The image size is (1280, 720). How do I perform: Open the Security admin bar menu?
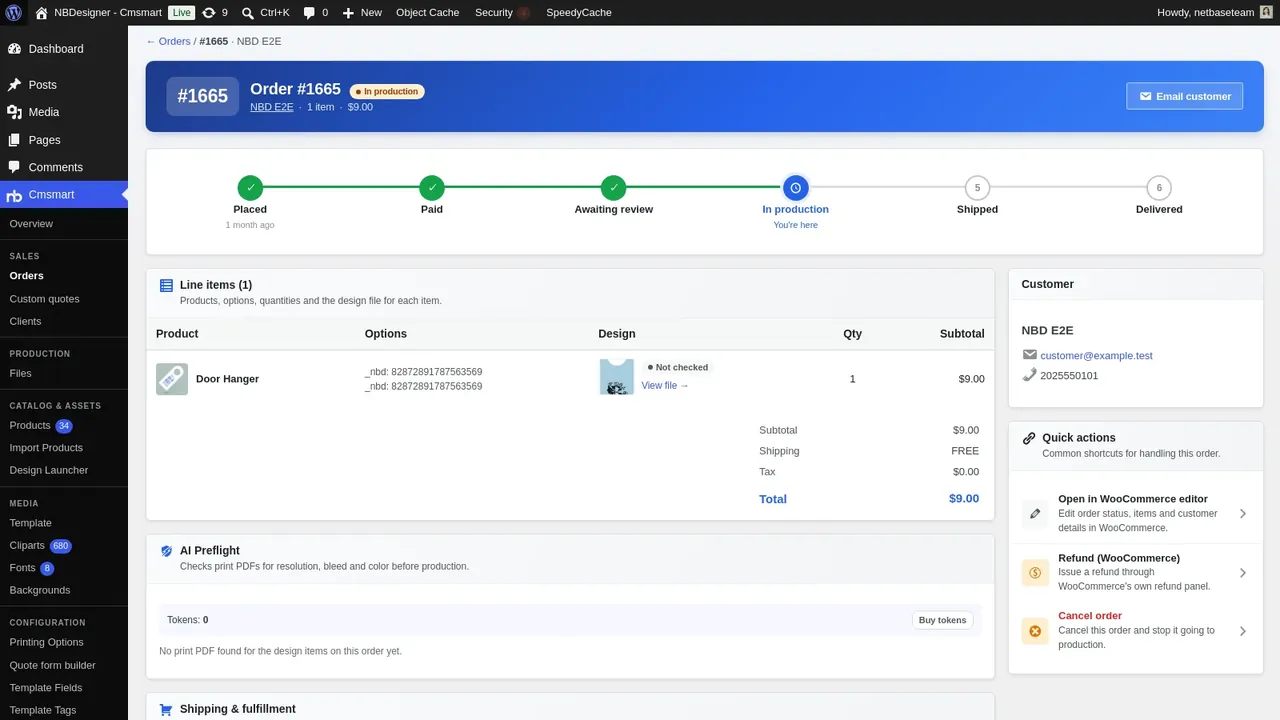[x=502, y=12]
